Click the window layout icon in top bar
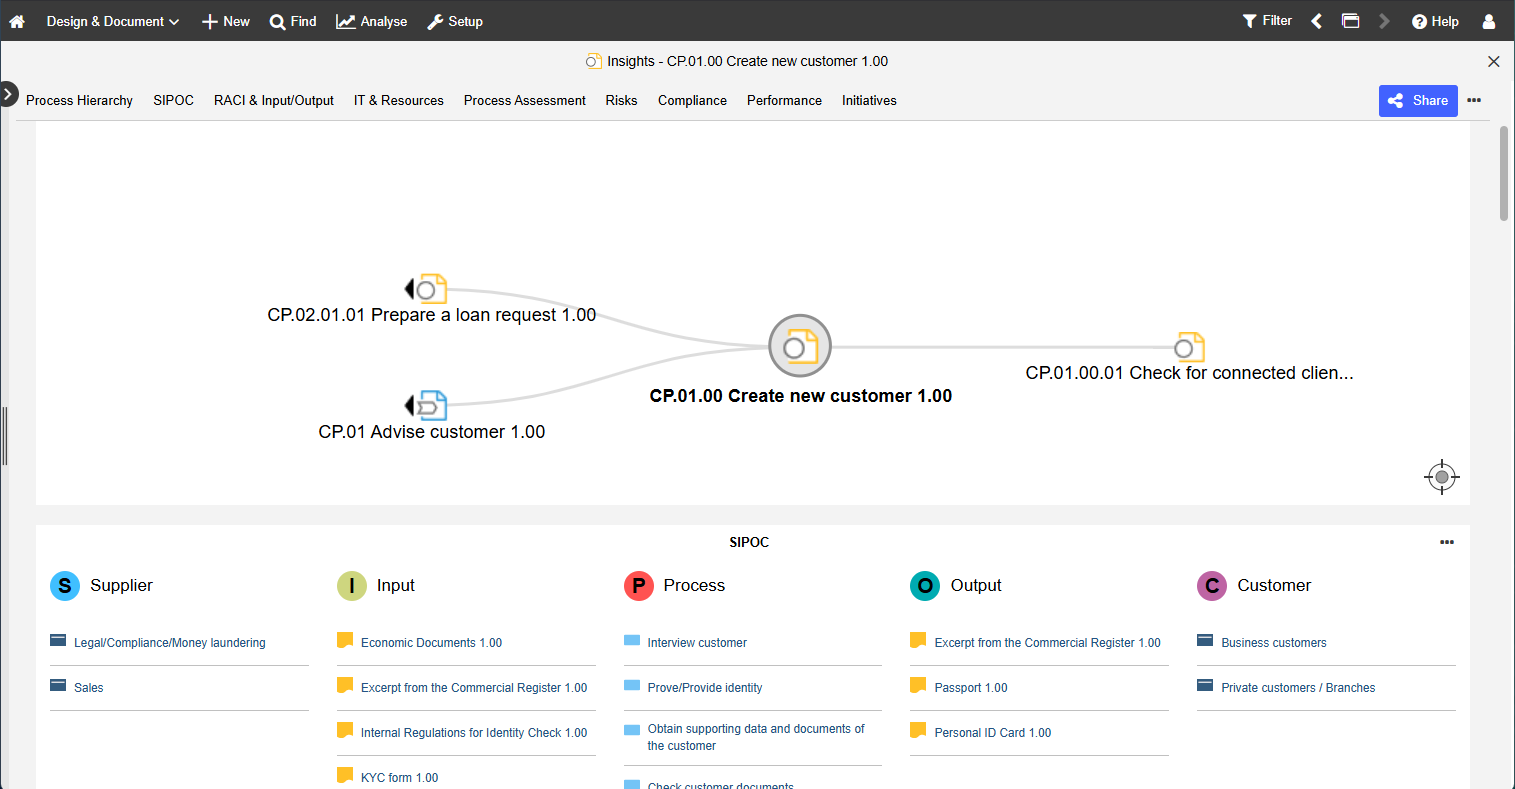 tap(1350, 21)
